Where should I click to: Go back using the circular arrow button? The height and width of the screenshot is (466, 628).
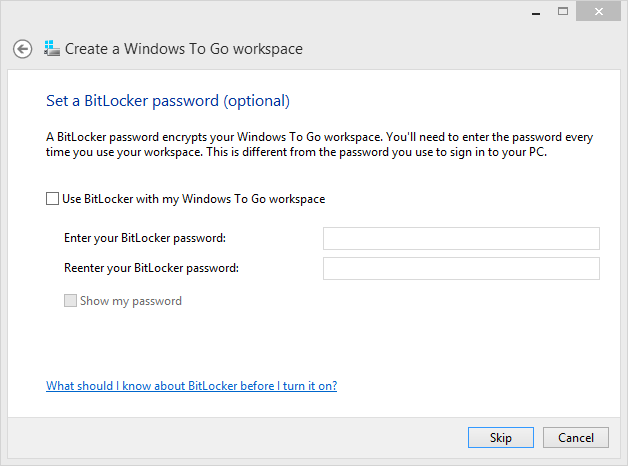point(22,49)
